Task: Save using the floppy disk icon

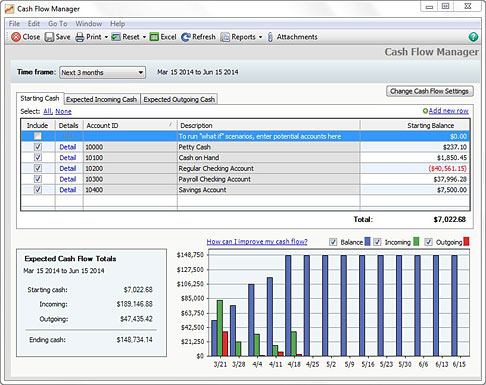Action: [49, 37]
